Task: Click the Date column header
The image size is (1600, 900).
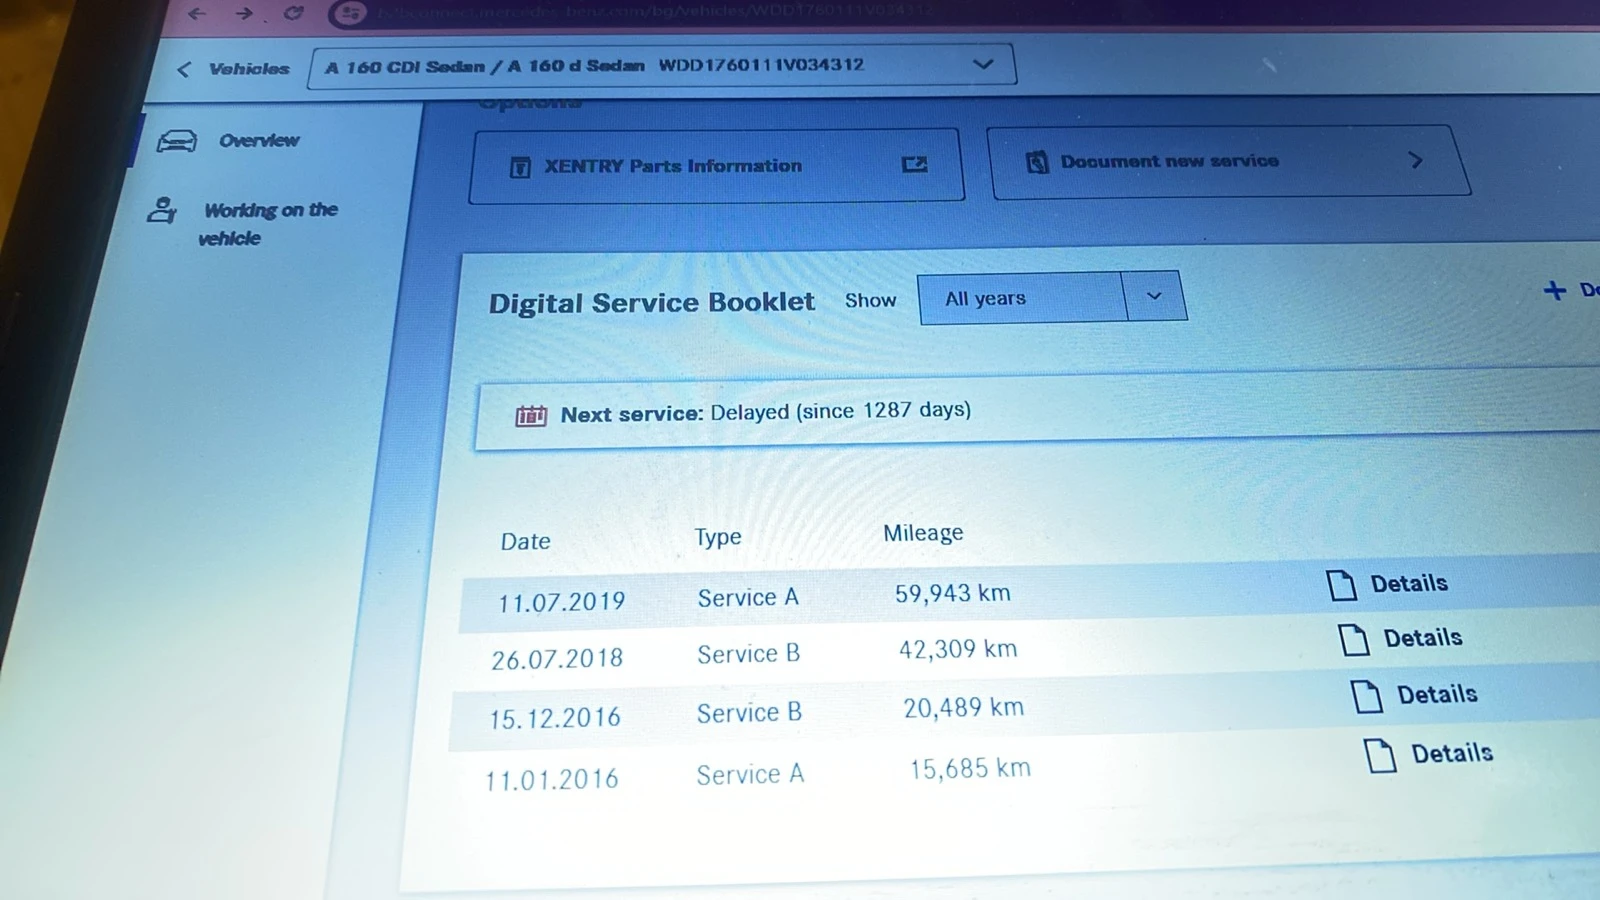Action: coord(525,541)
